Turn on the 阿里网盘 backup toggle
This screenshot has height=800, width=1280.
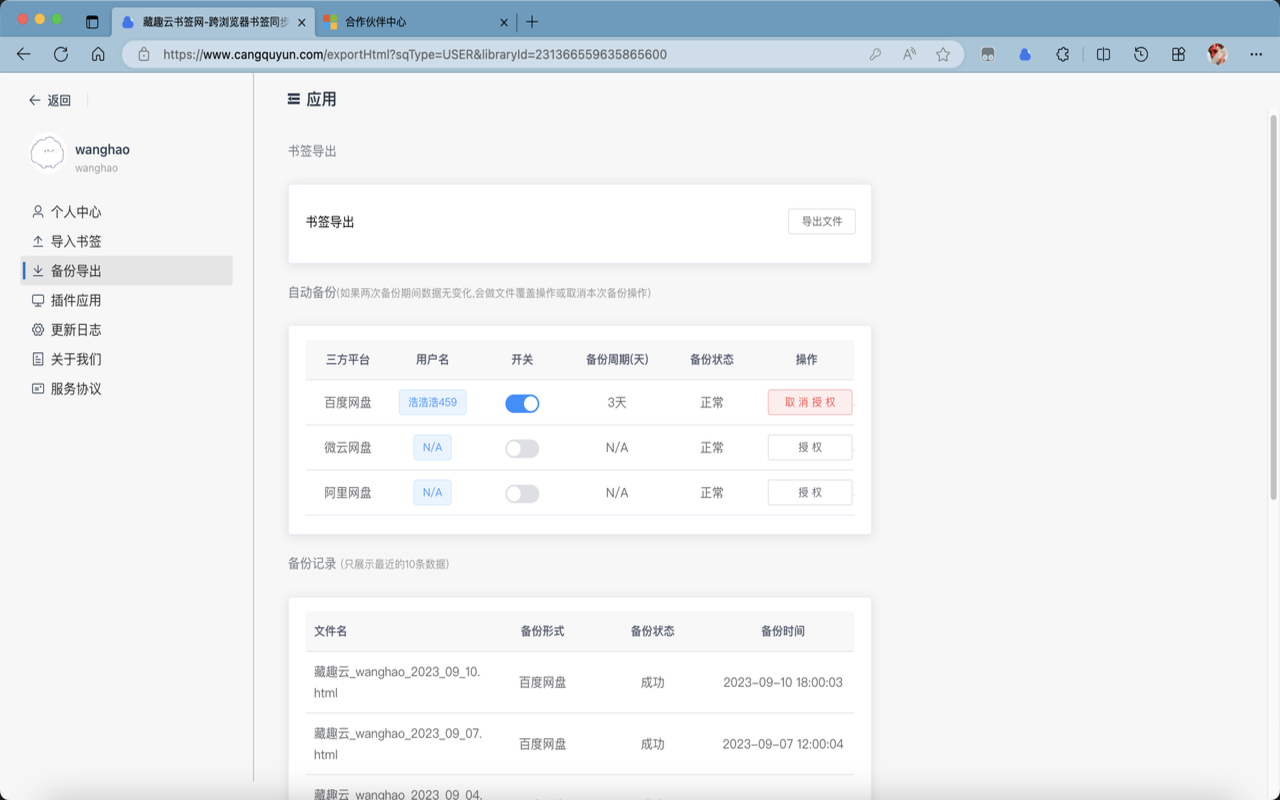(521, 492)
